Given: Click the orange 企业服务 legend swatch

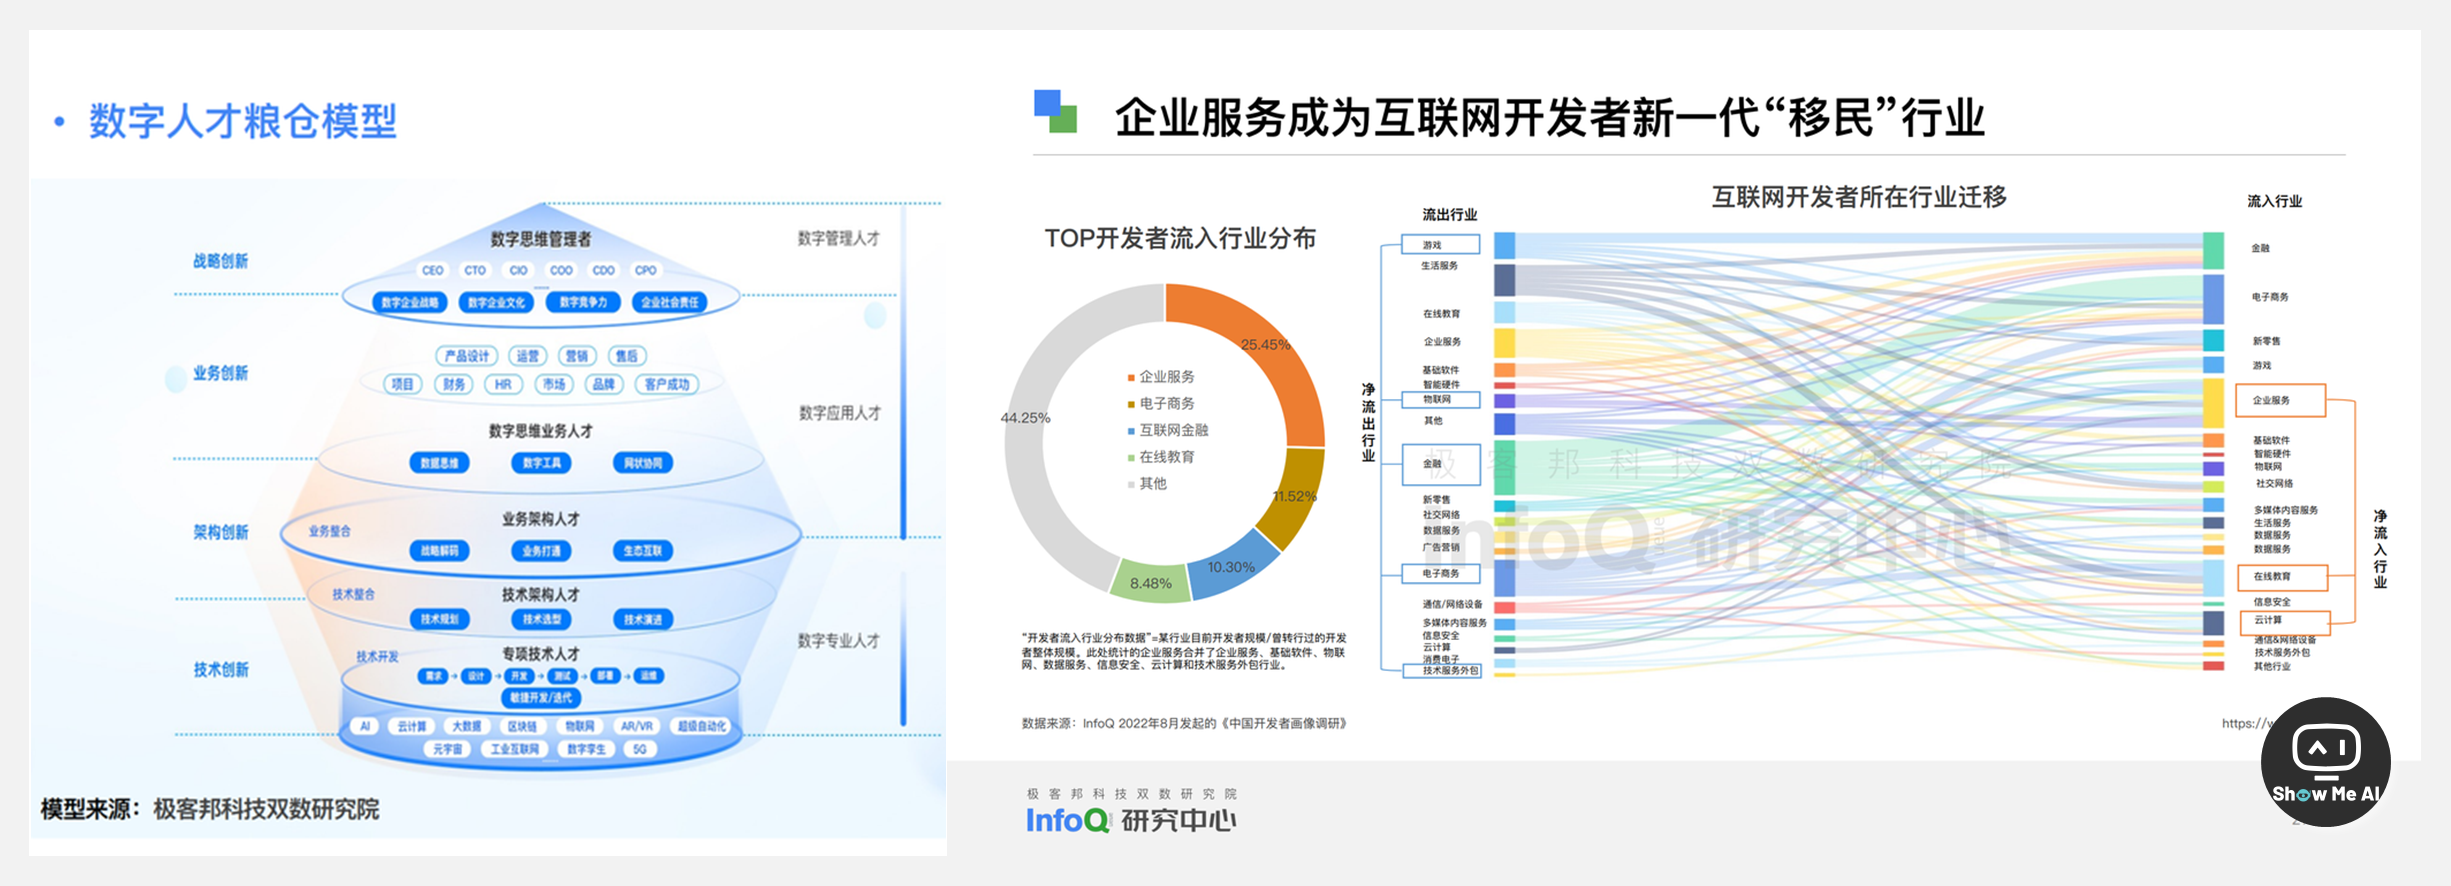Looking at the screenshot, I should pyautogui.click(x=1131, y=377).
